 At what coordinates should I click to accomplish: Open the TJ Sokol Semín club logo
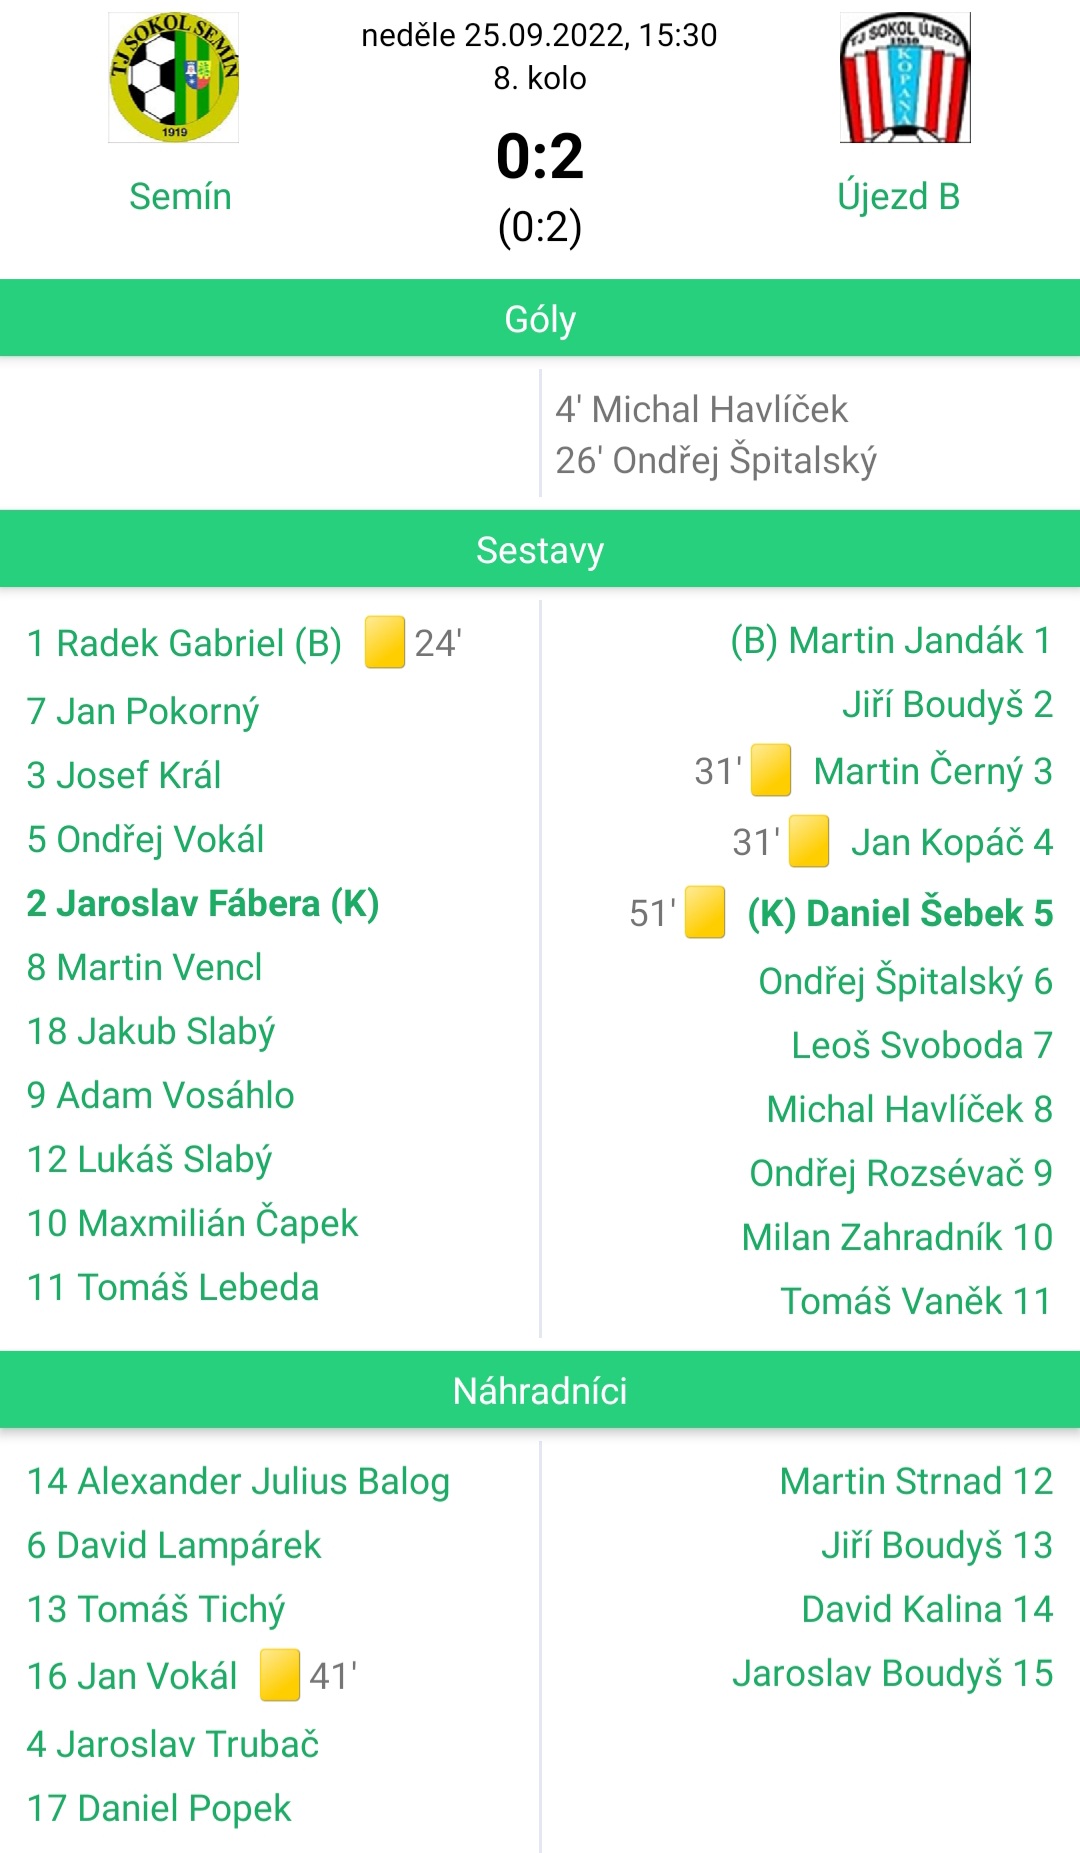(174, 77)
